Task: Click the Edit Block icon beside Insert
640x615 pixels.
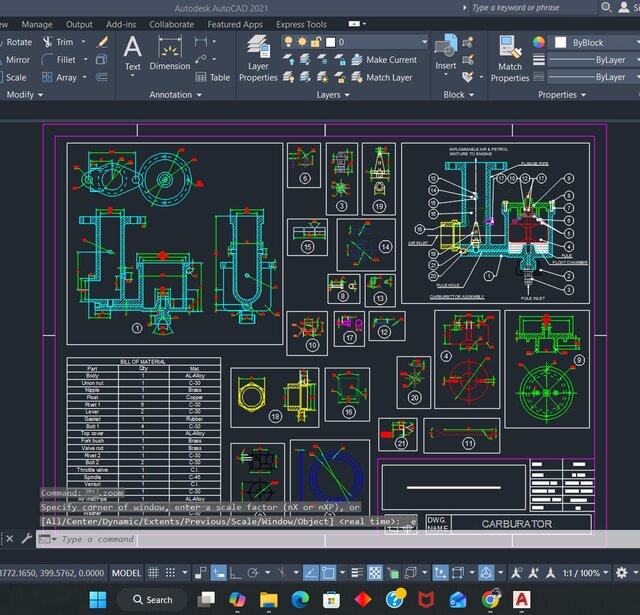Action: (x=468, y=60)
